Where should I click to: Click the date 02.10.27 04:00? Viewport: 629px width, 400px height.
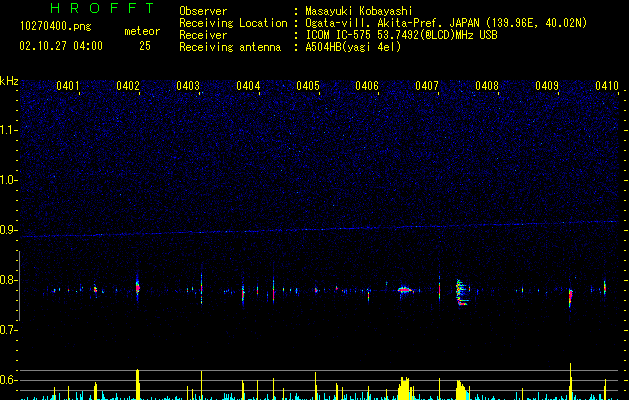pyautogui.click(x=61, y=46)
